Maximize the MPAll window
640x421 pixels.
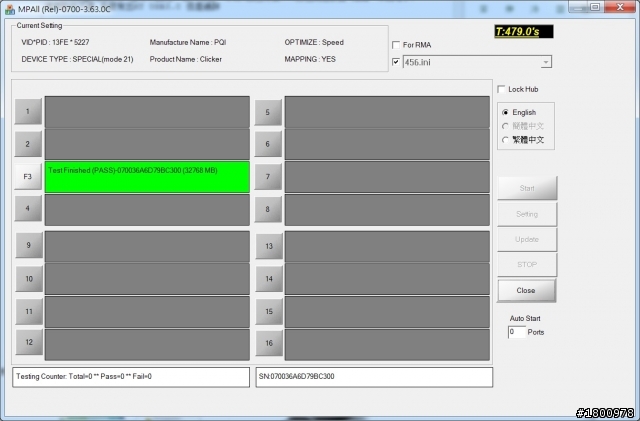(x=595, y=7)
